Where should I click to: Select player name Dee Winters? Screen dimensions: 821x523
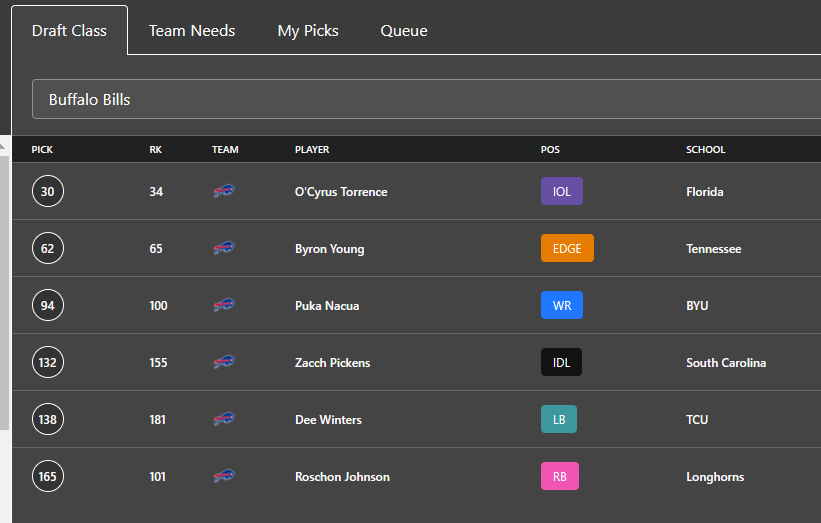pyautogui.click(x=328, y=420)
